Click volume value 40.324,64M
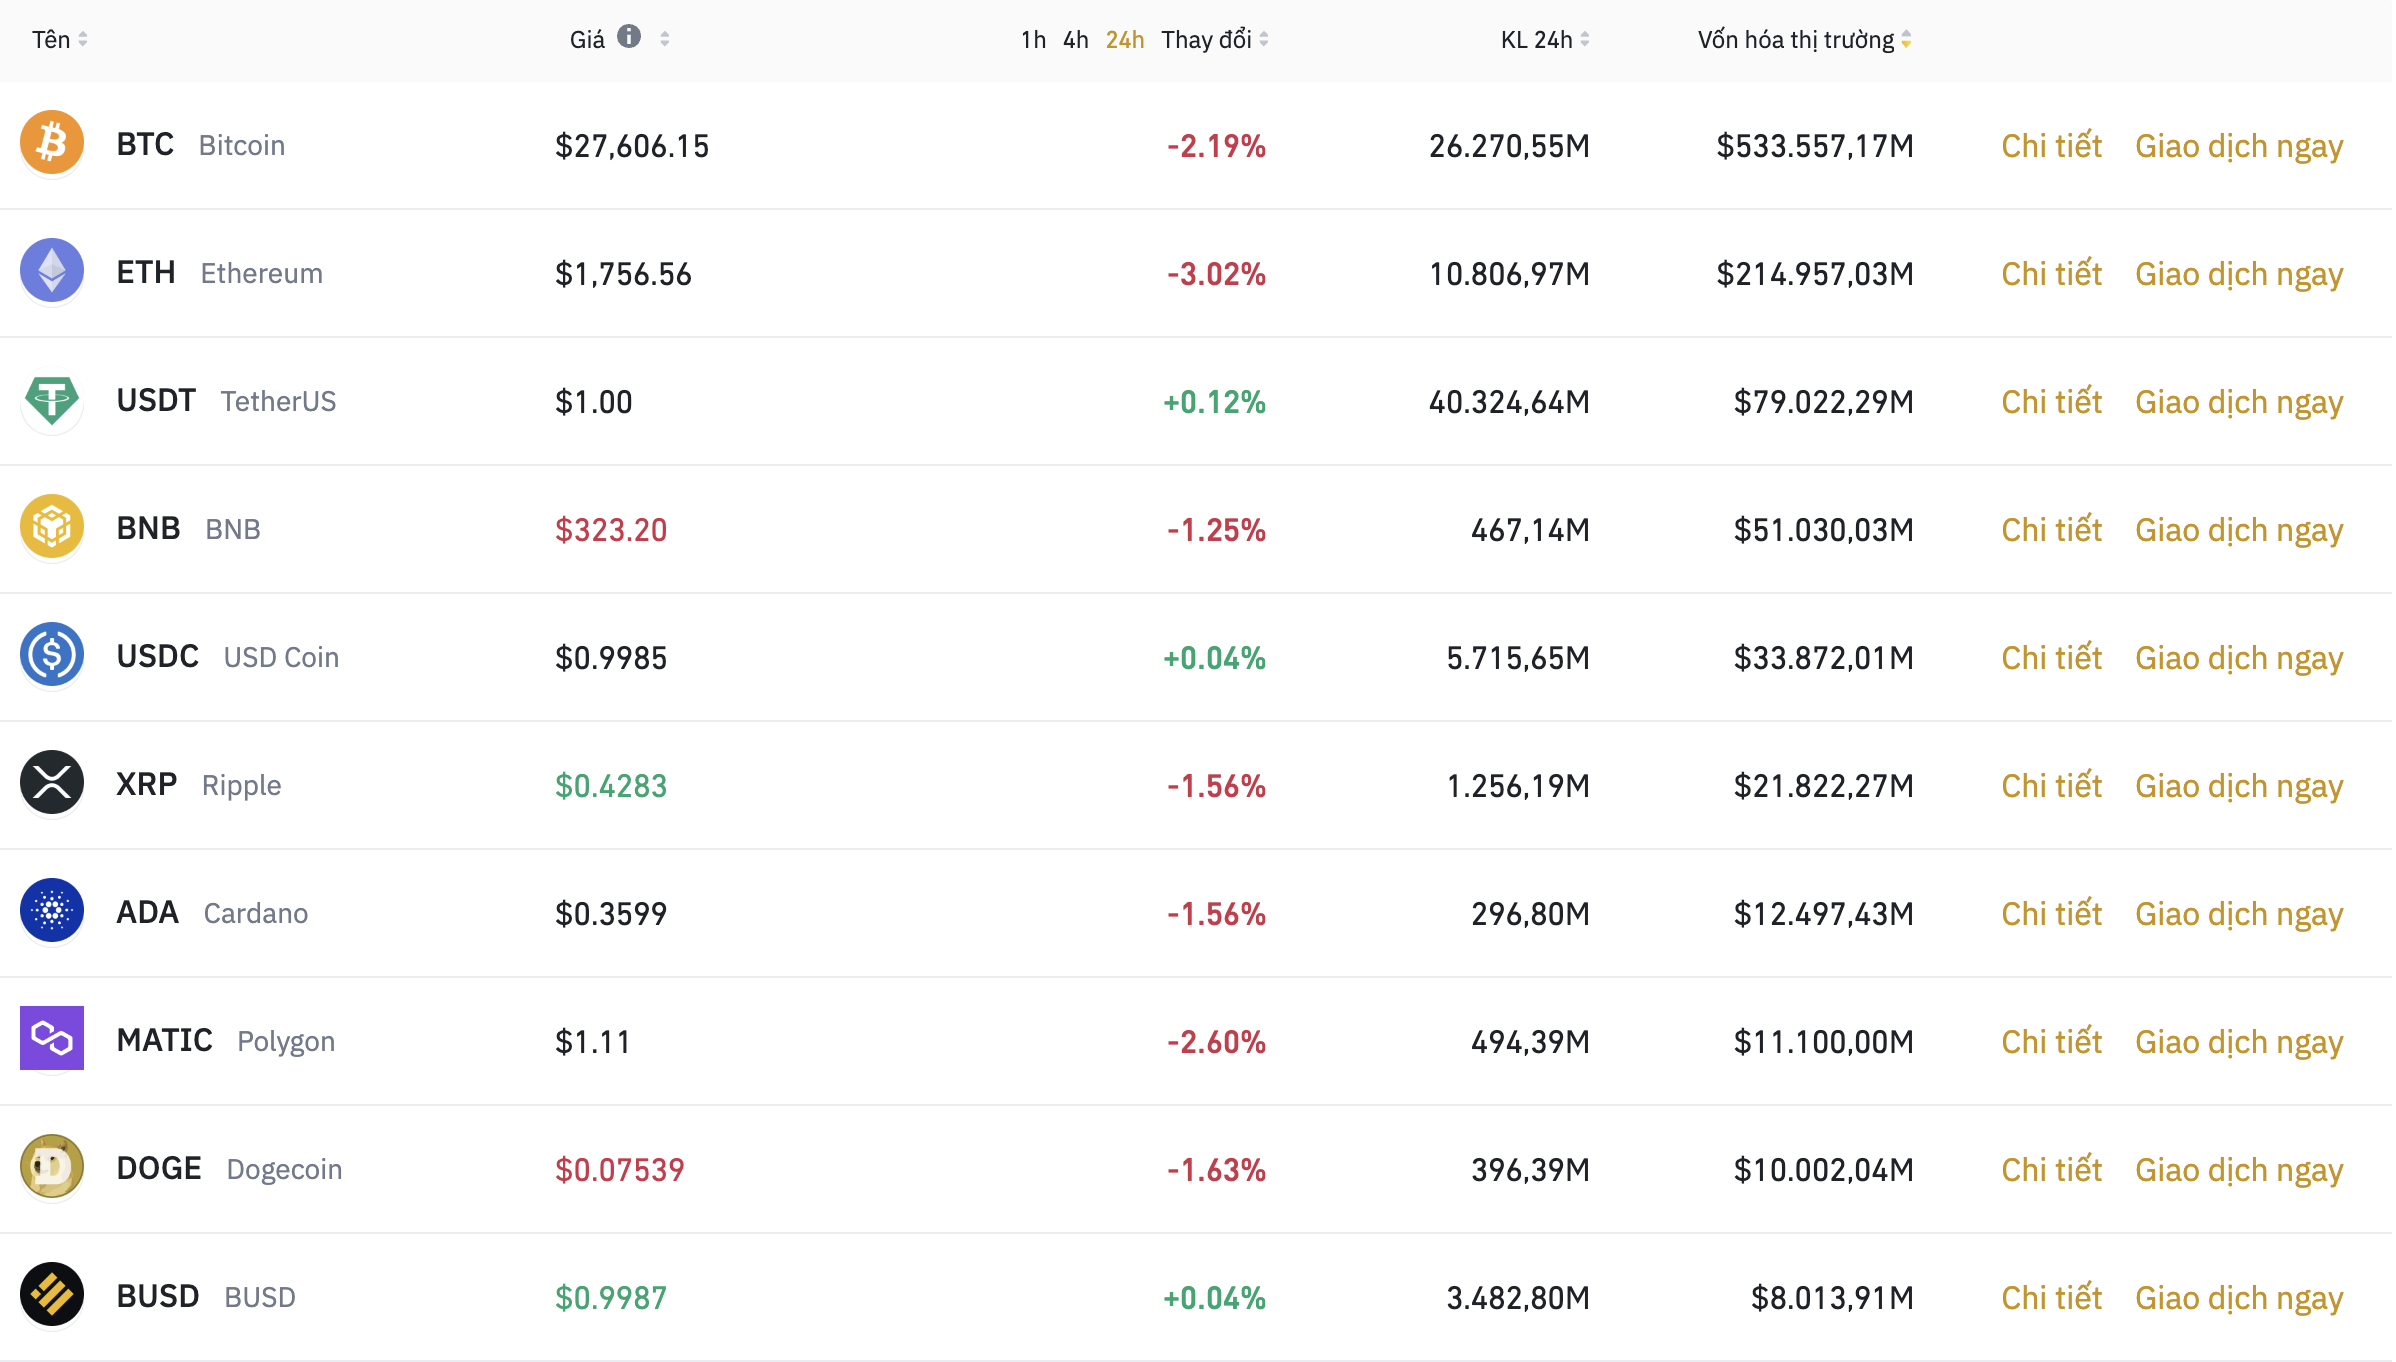The image size is (2396, 1362). point(1509,402)
